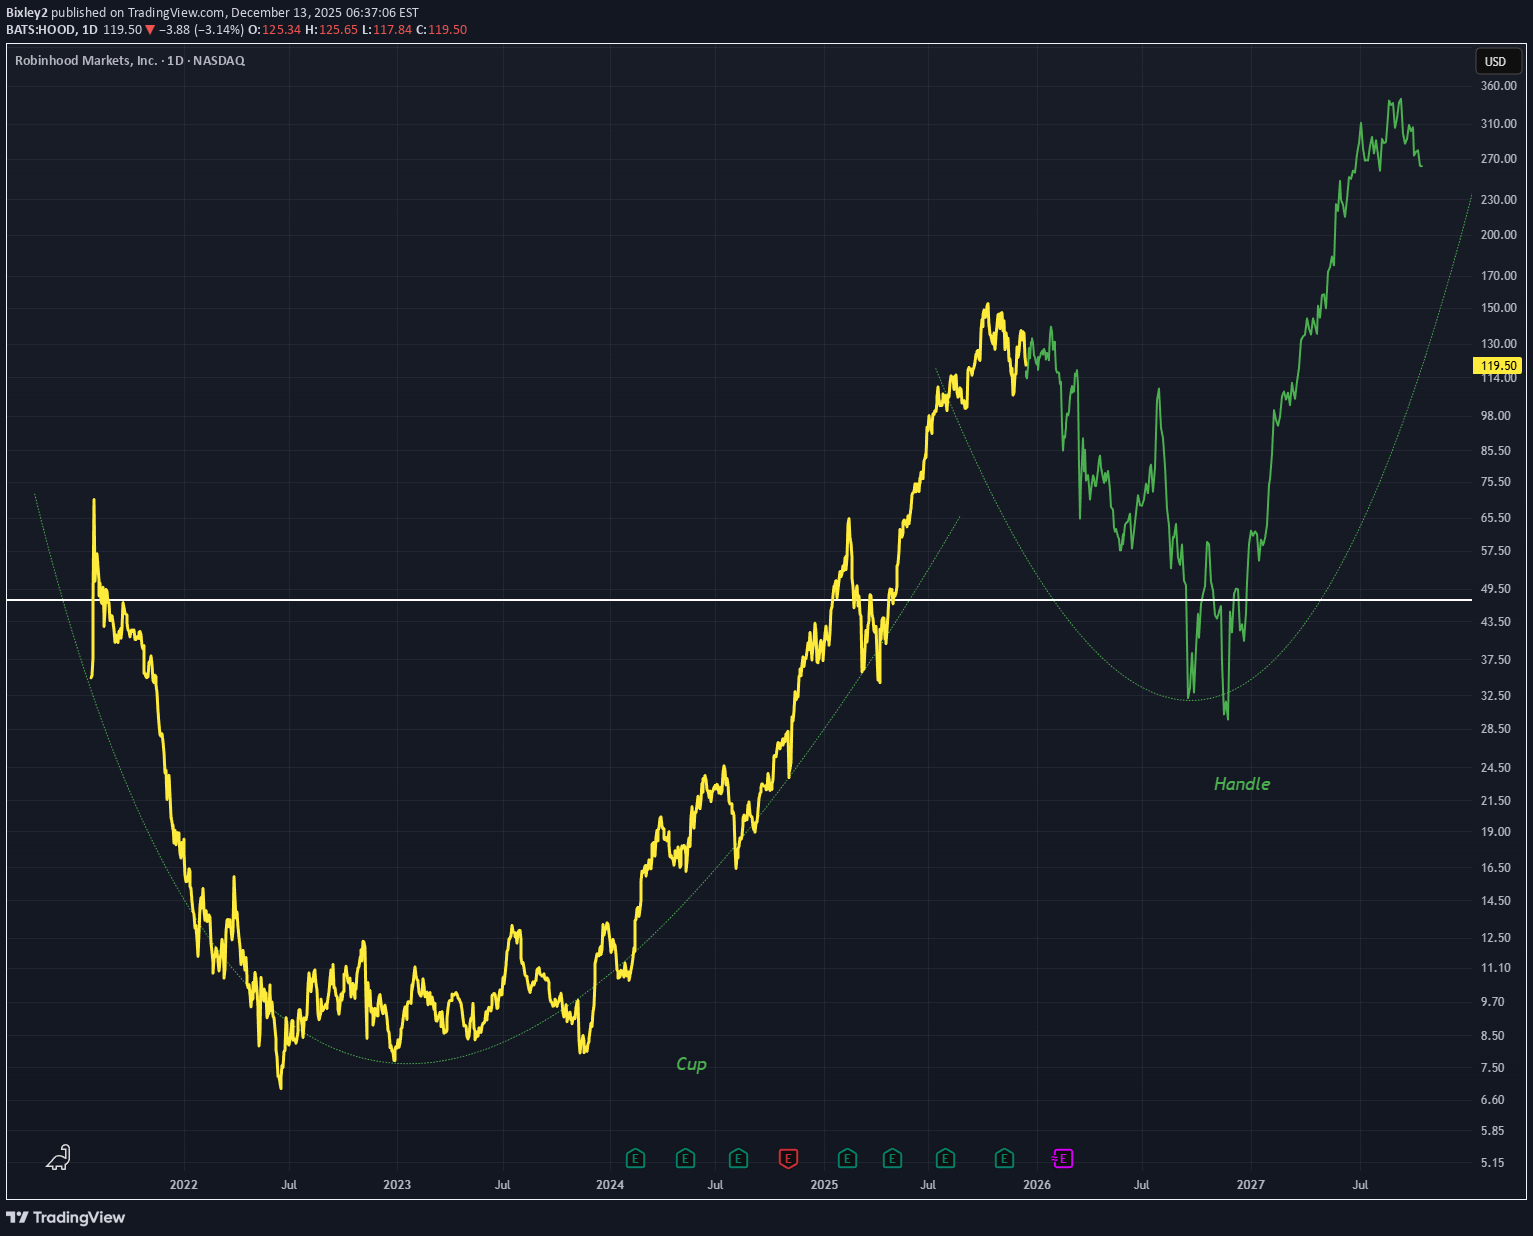Click the 2026 label on time axis

click(1037, 1185)
